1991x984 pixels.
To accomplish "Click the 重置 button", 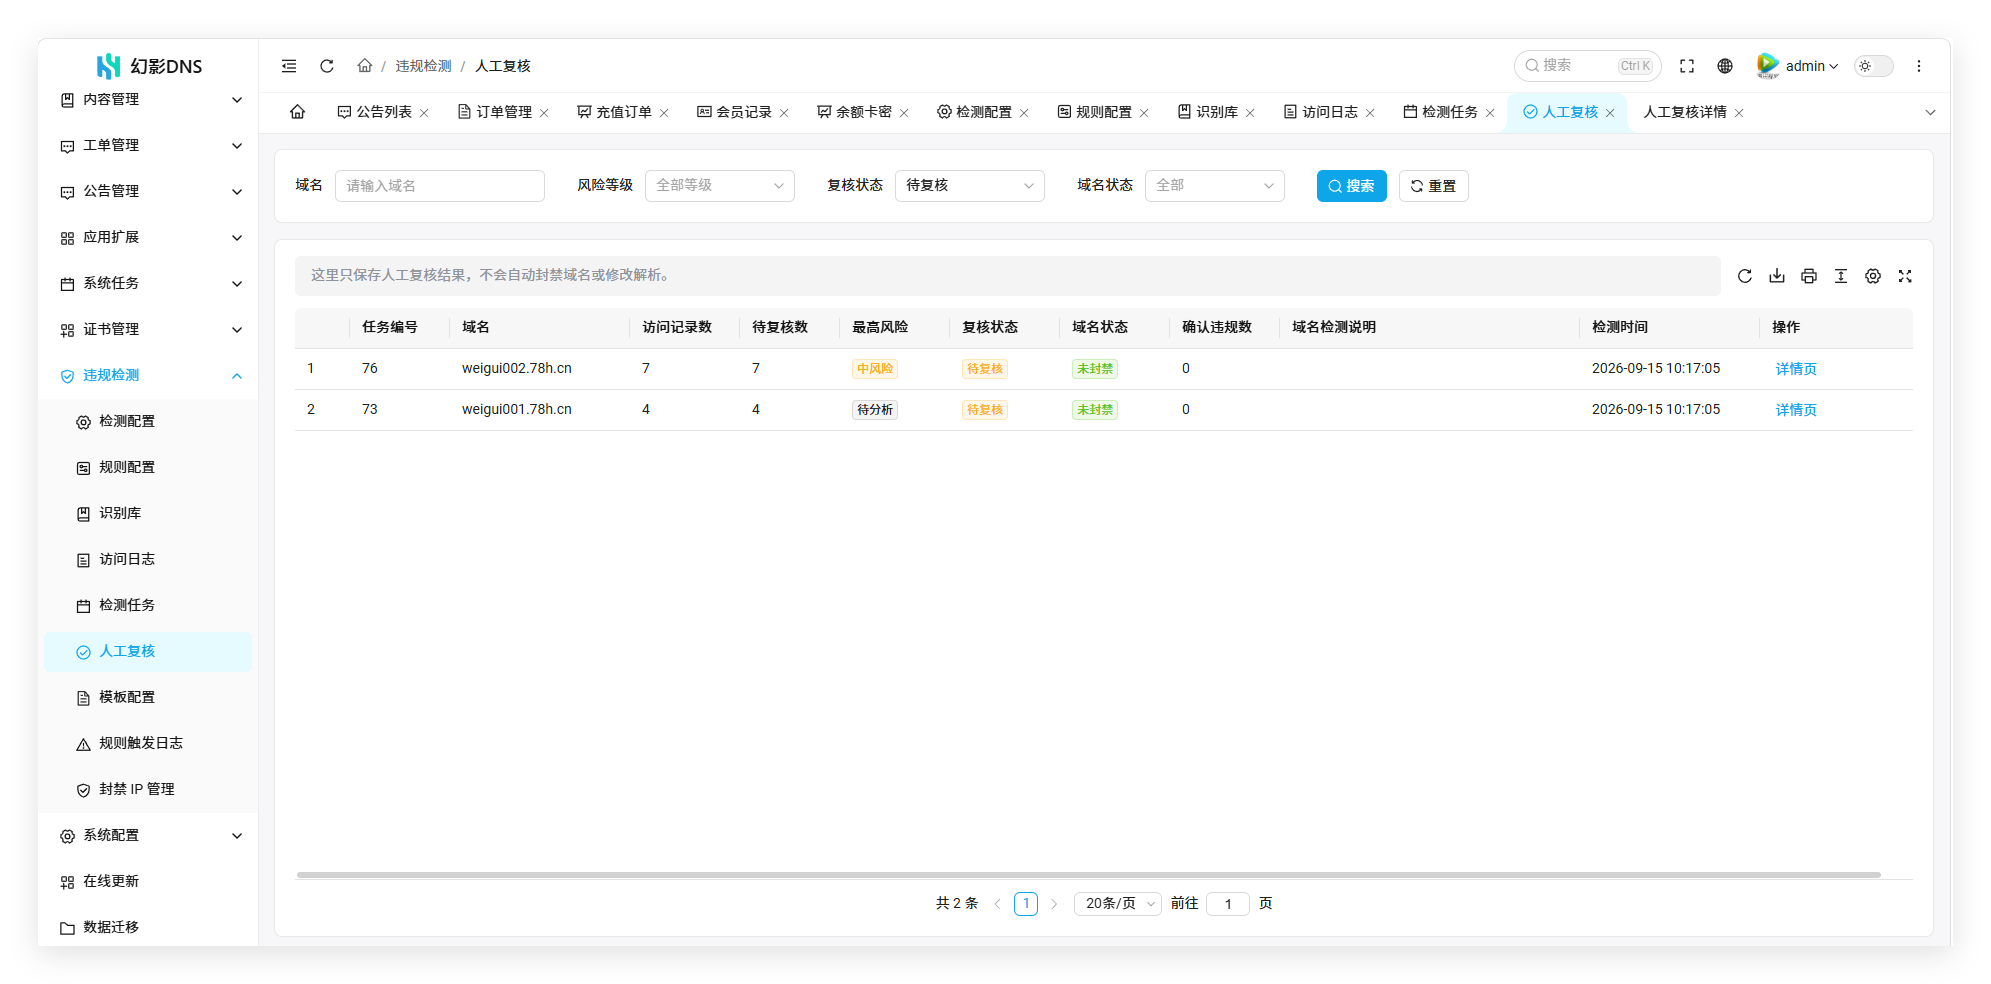I will coord(1433,186).
